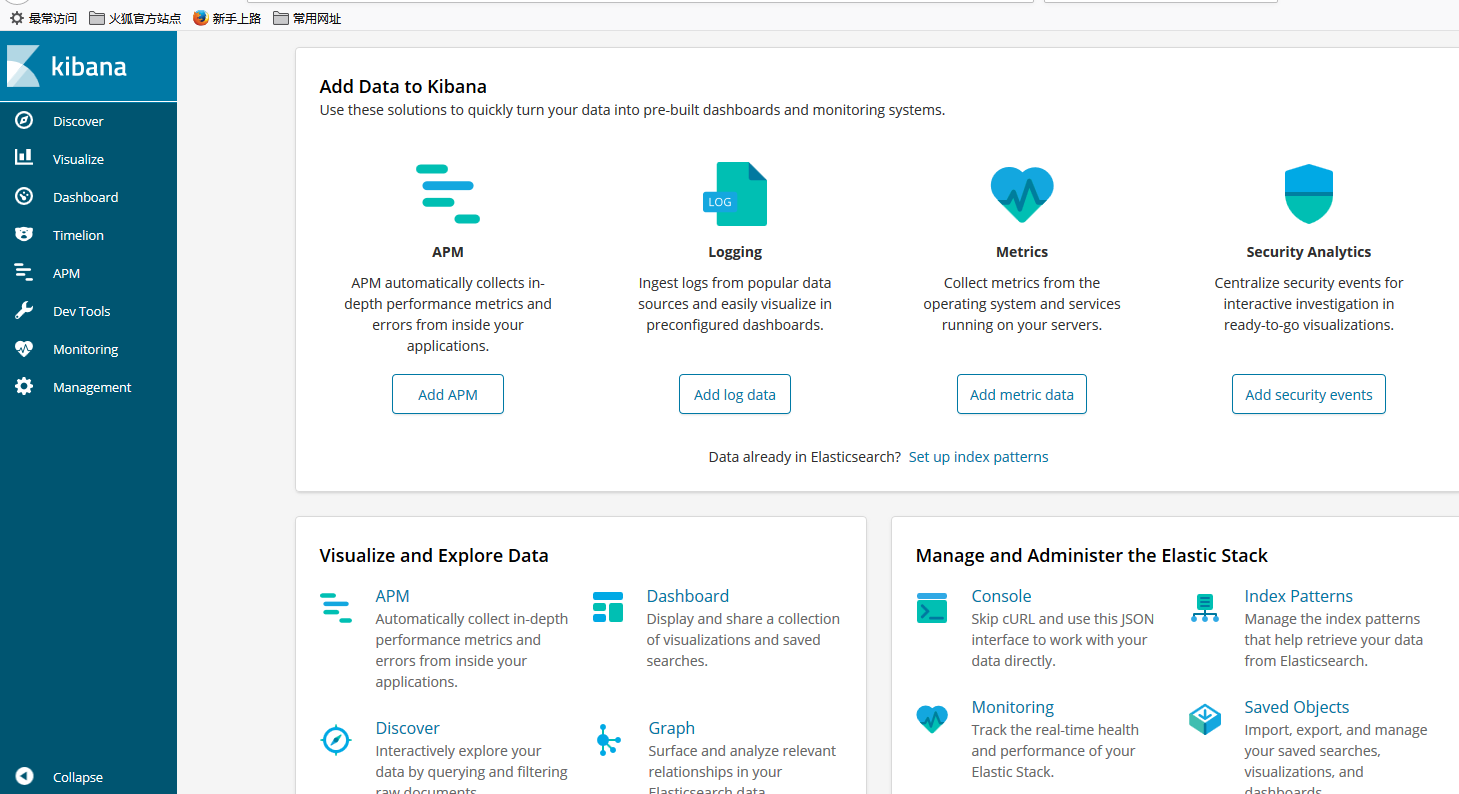Click the Add metric data button
The width and height of the screenshot is (1459, 794).
(x=1022, y=394)
